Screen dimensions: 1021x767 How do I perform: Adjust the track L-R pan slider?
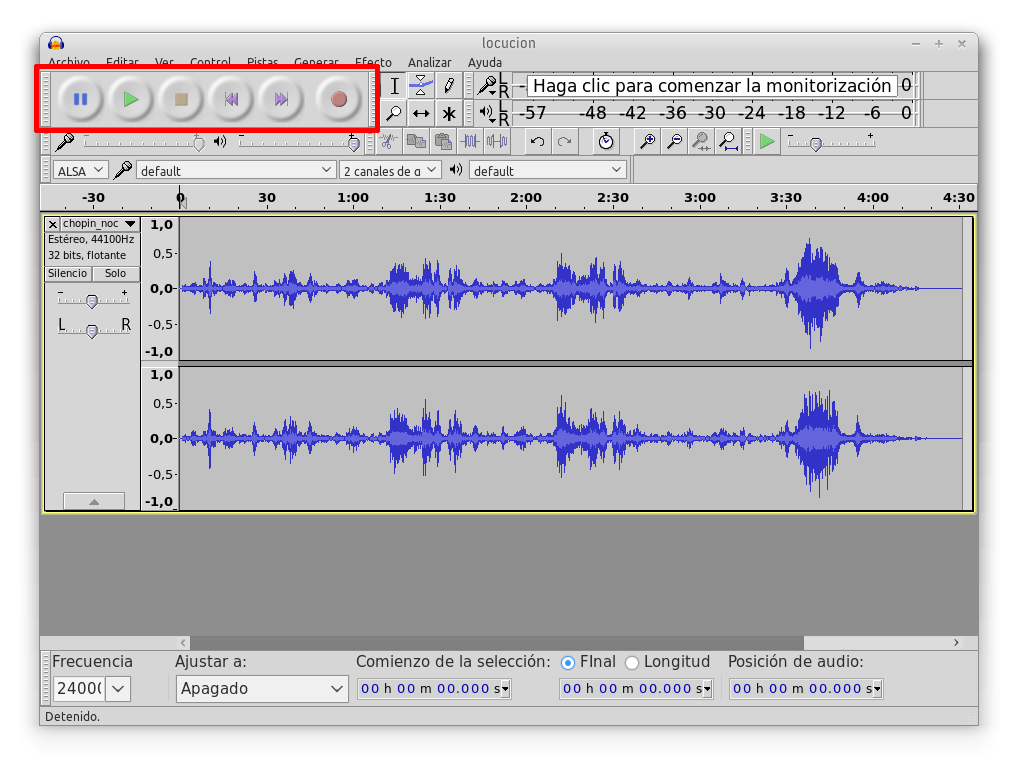[92, 330]
